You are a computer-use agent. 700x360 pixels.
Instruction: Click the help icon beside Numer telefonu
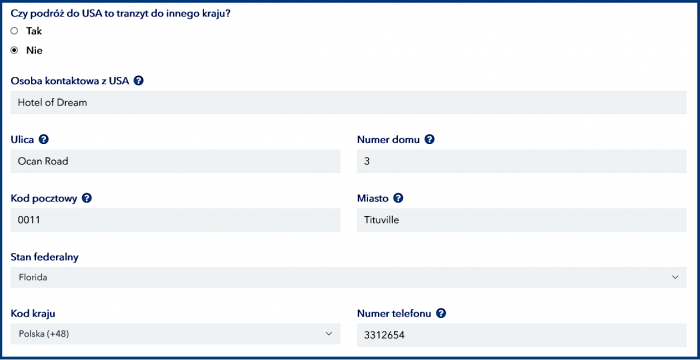coord(441,313)
